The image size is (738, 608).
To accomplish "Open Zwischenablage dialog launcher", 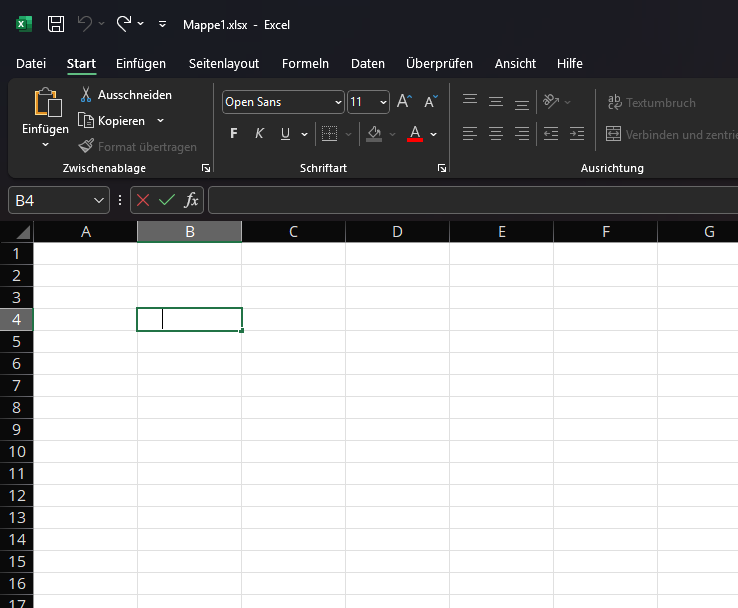I will pyautogui.click(x=206, y=168).
